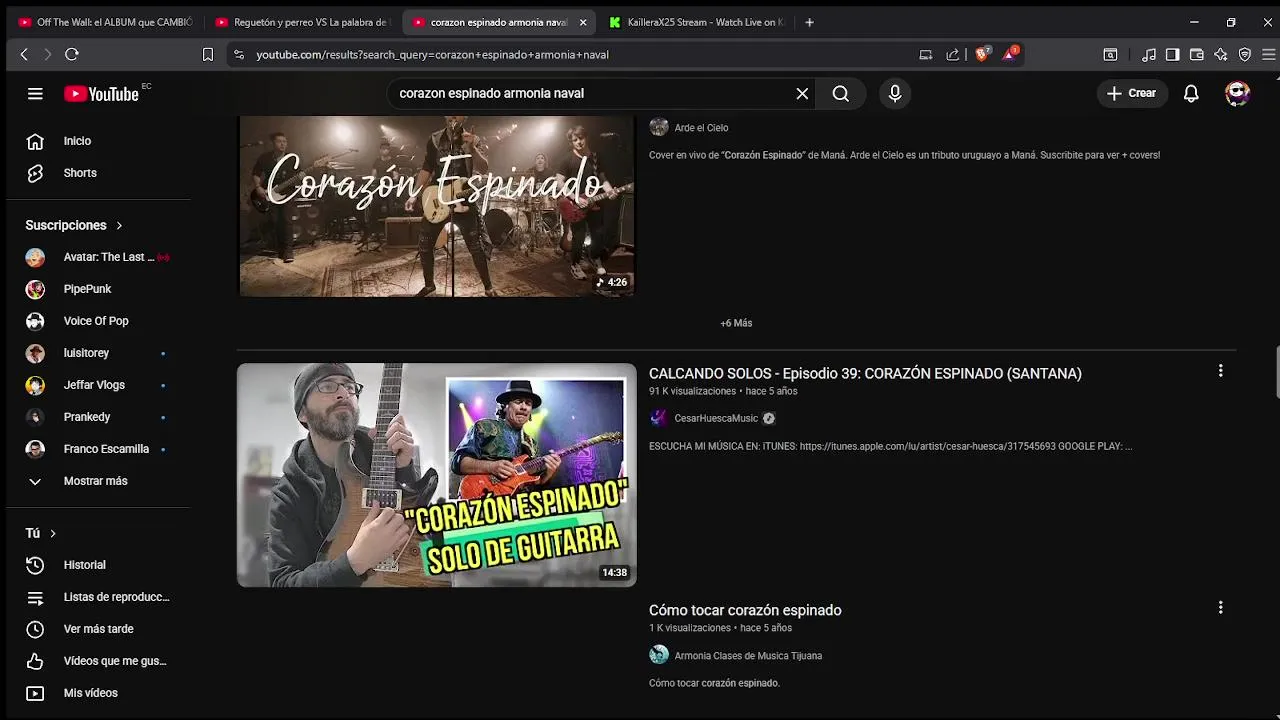Open the Leo AI sparkle icon
1280x720 pixels.
(x=1221, y=55)
